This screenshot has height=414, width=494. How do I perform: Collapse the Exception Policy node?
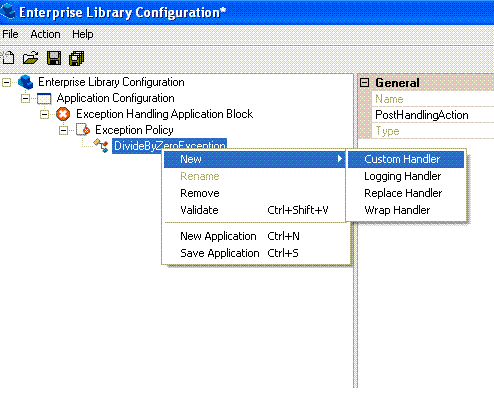pos(63,130)
